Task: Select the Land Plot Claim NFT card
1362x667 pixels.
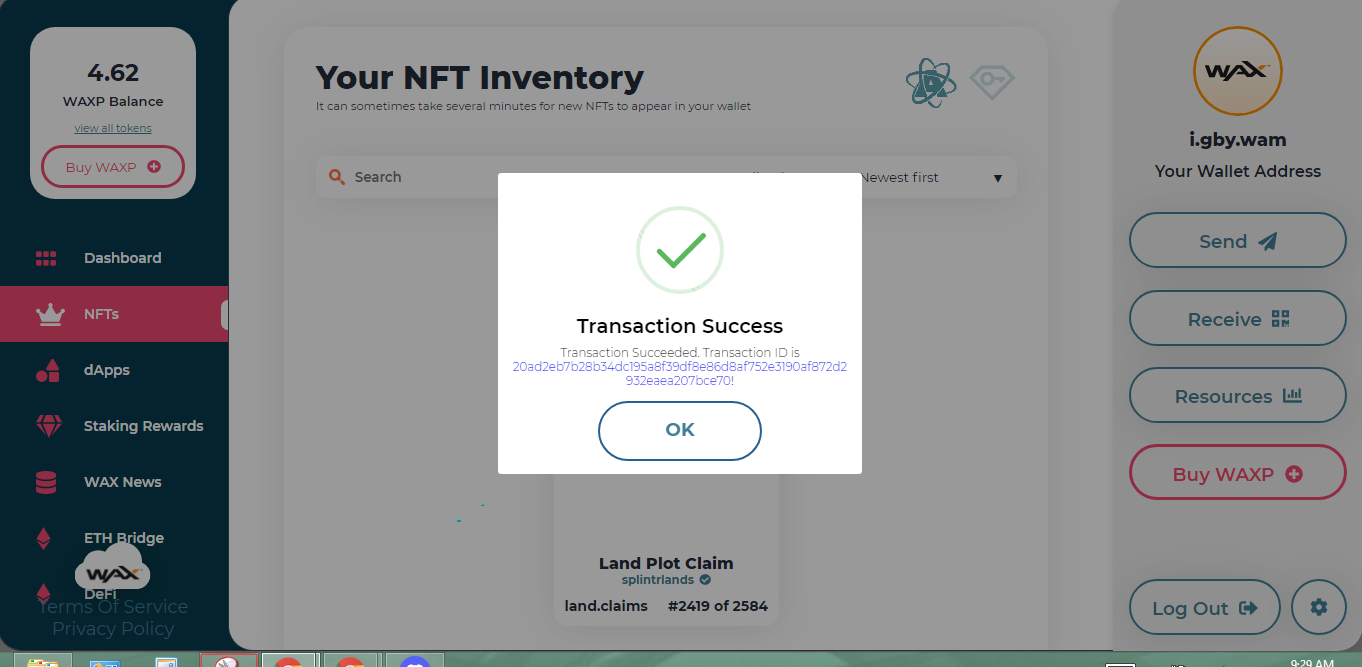Action: point(666,548)
